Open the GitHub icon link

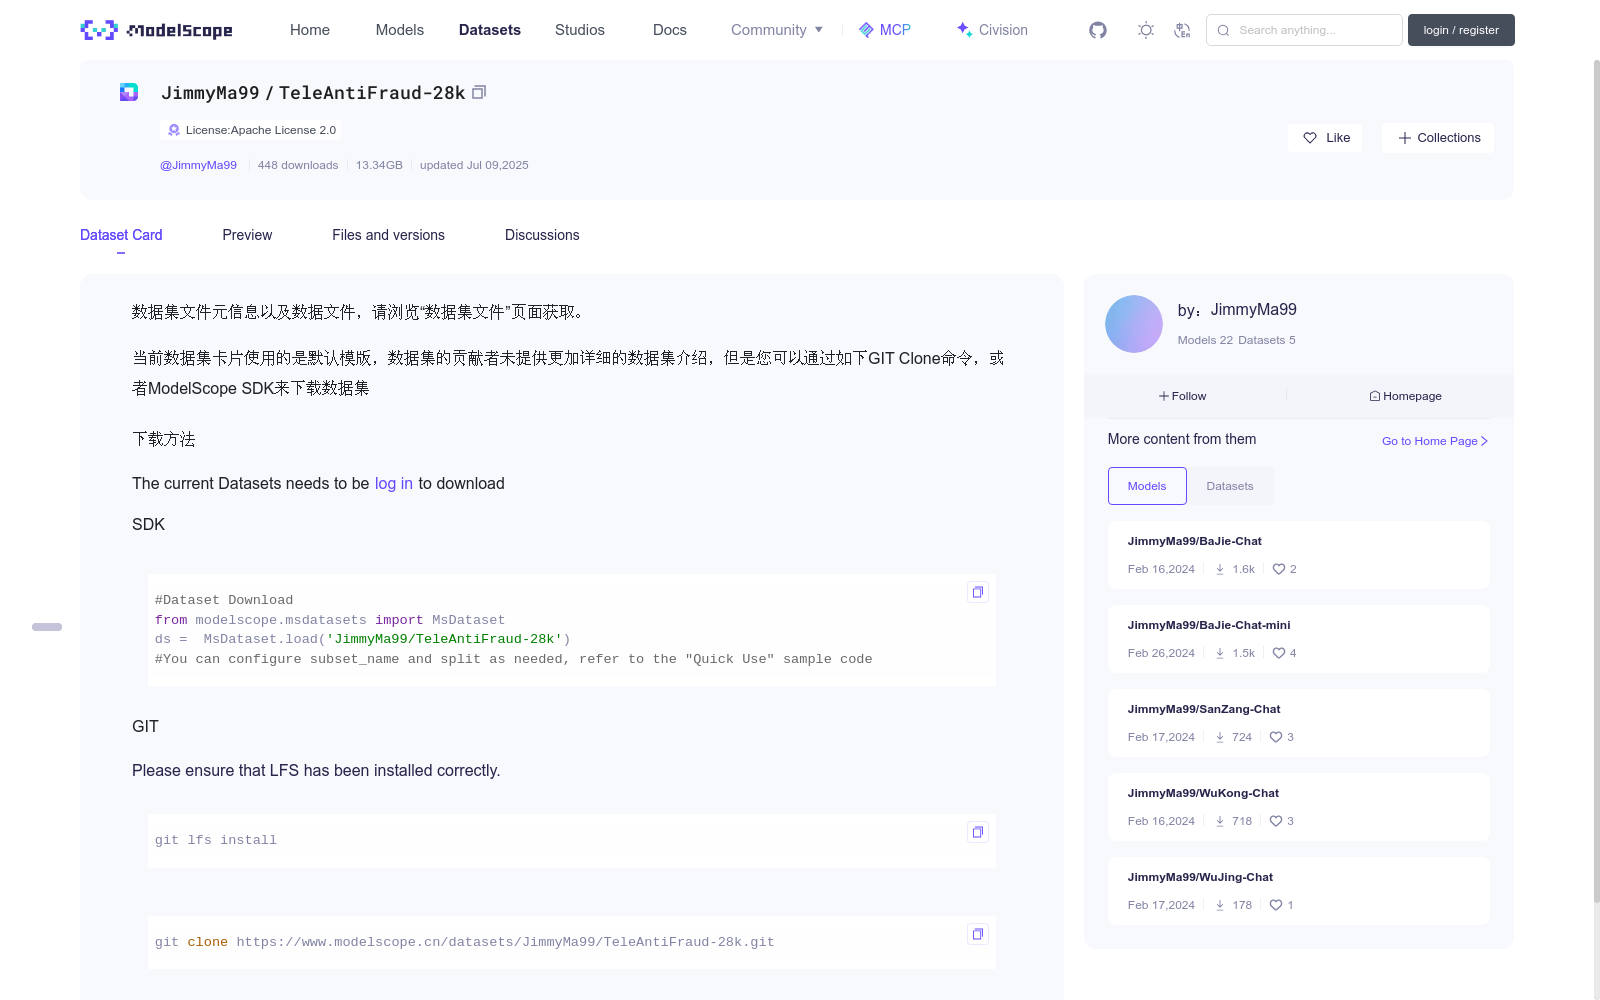[x=1098, y=30]
